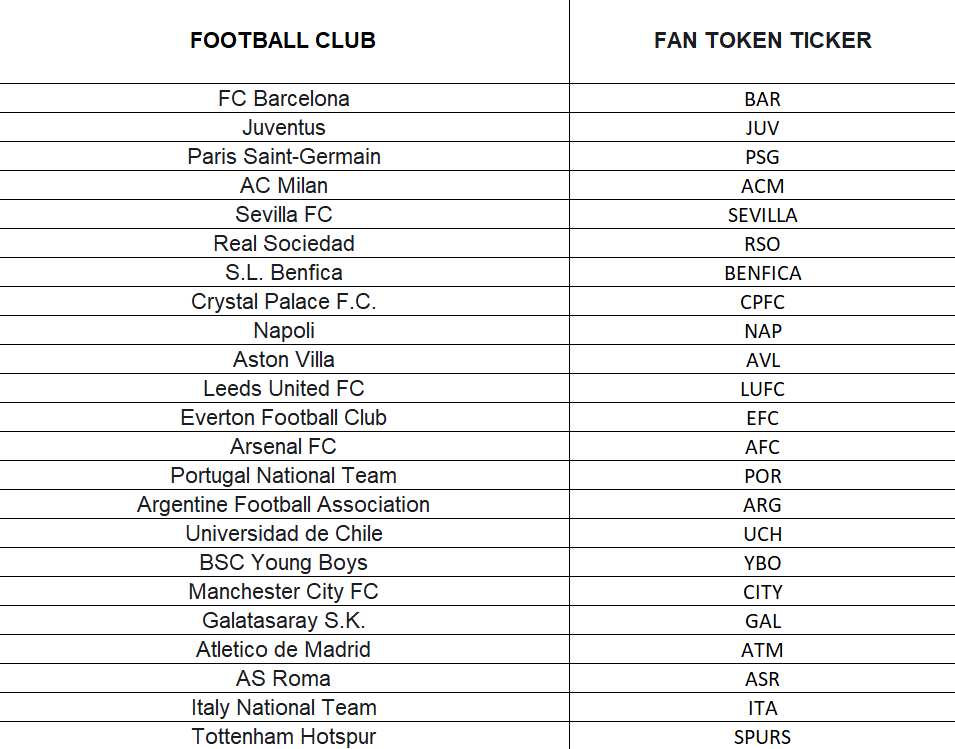Select the Crystal Palace F.C. cell

(x=283, y=302)
